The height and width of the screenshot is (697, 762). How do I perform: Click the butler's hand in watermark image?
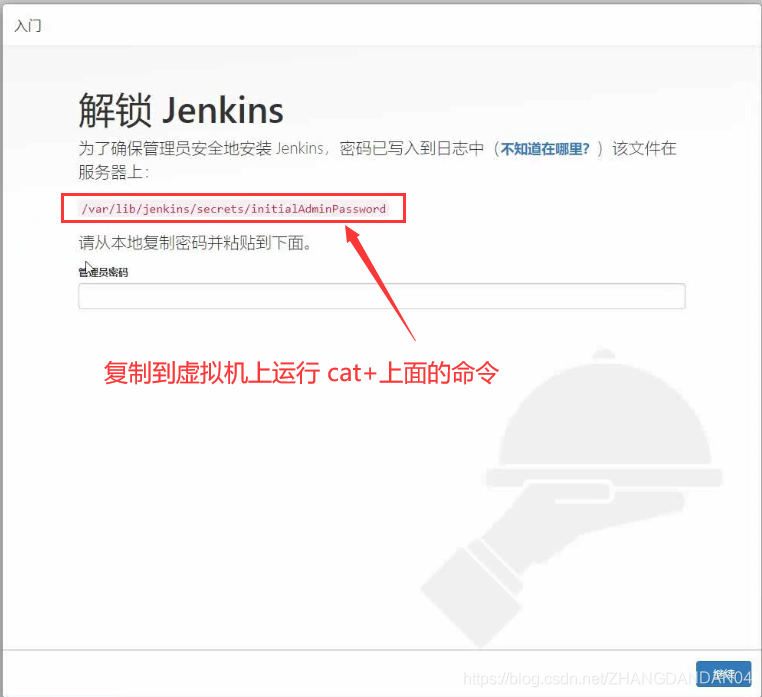click(x=480, y=560)
